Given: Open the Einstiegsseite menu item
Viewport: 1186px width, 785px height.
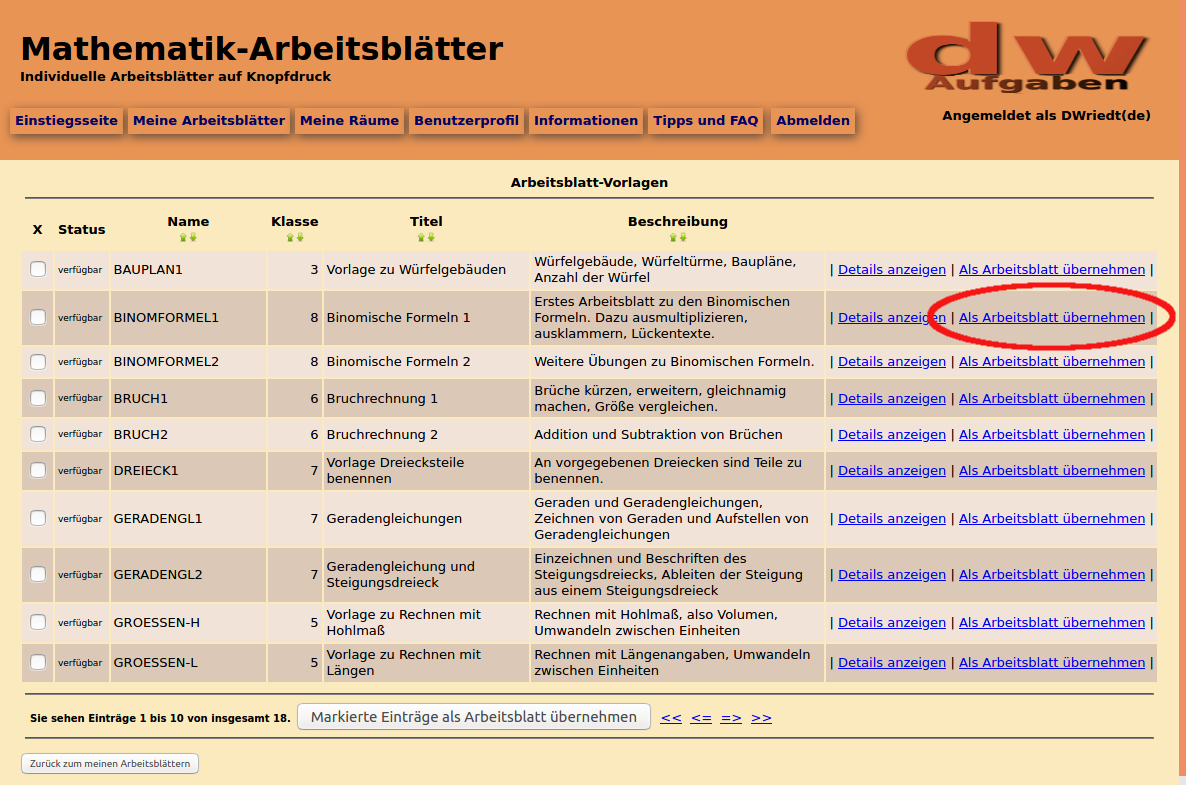Looking at the screenshot, I should coord(67,120).
